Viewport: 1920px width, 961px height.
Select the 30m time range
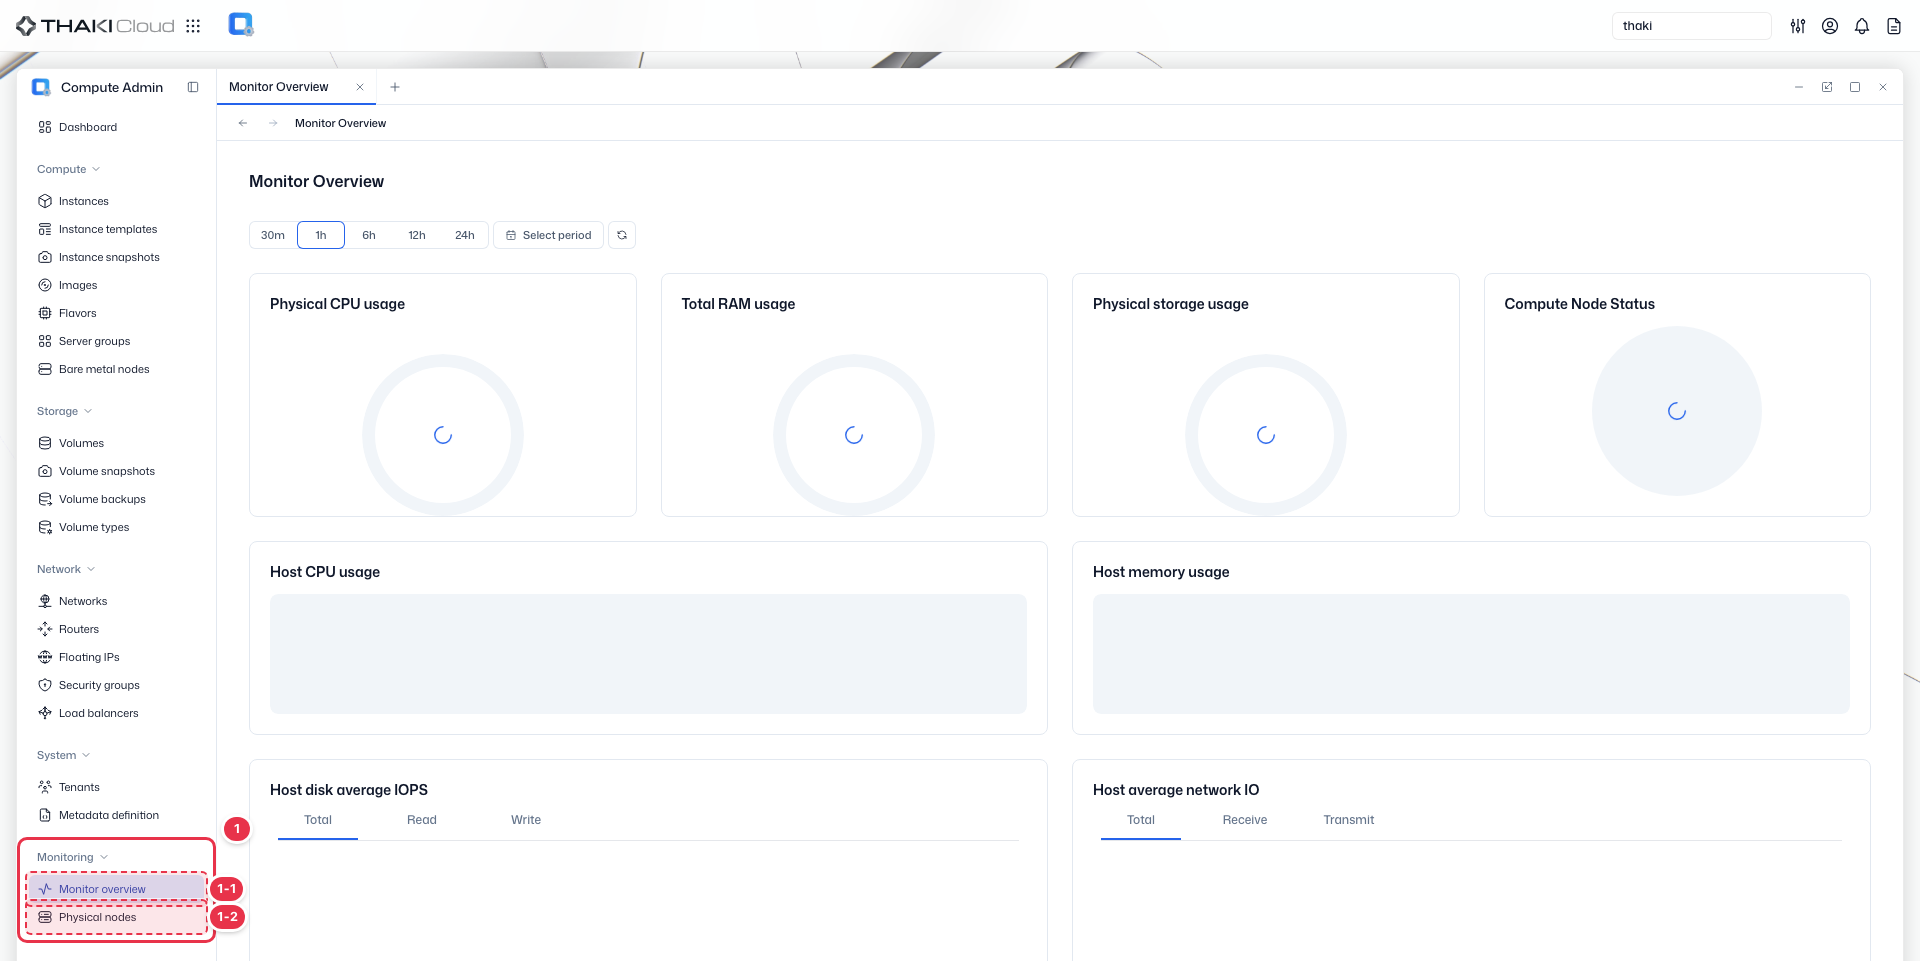pyautogui.click(x=273, y=235)
